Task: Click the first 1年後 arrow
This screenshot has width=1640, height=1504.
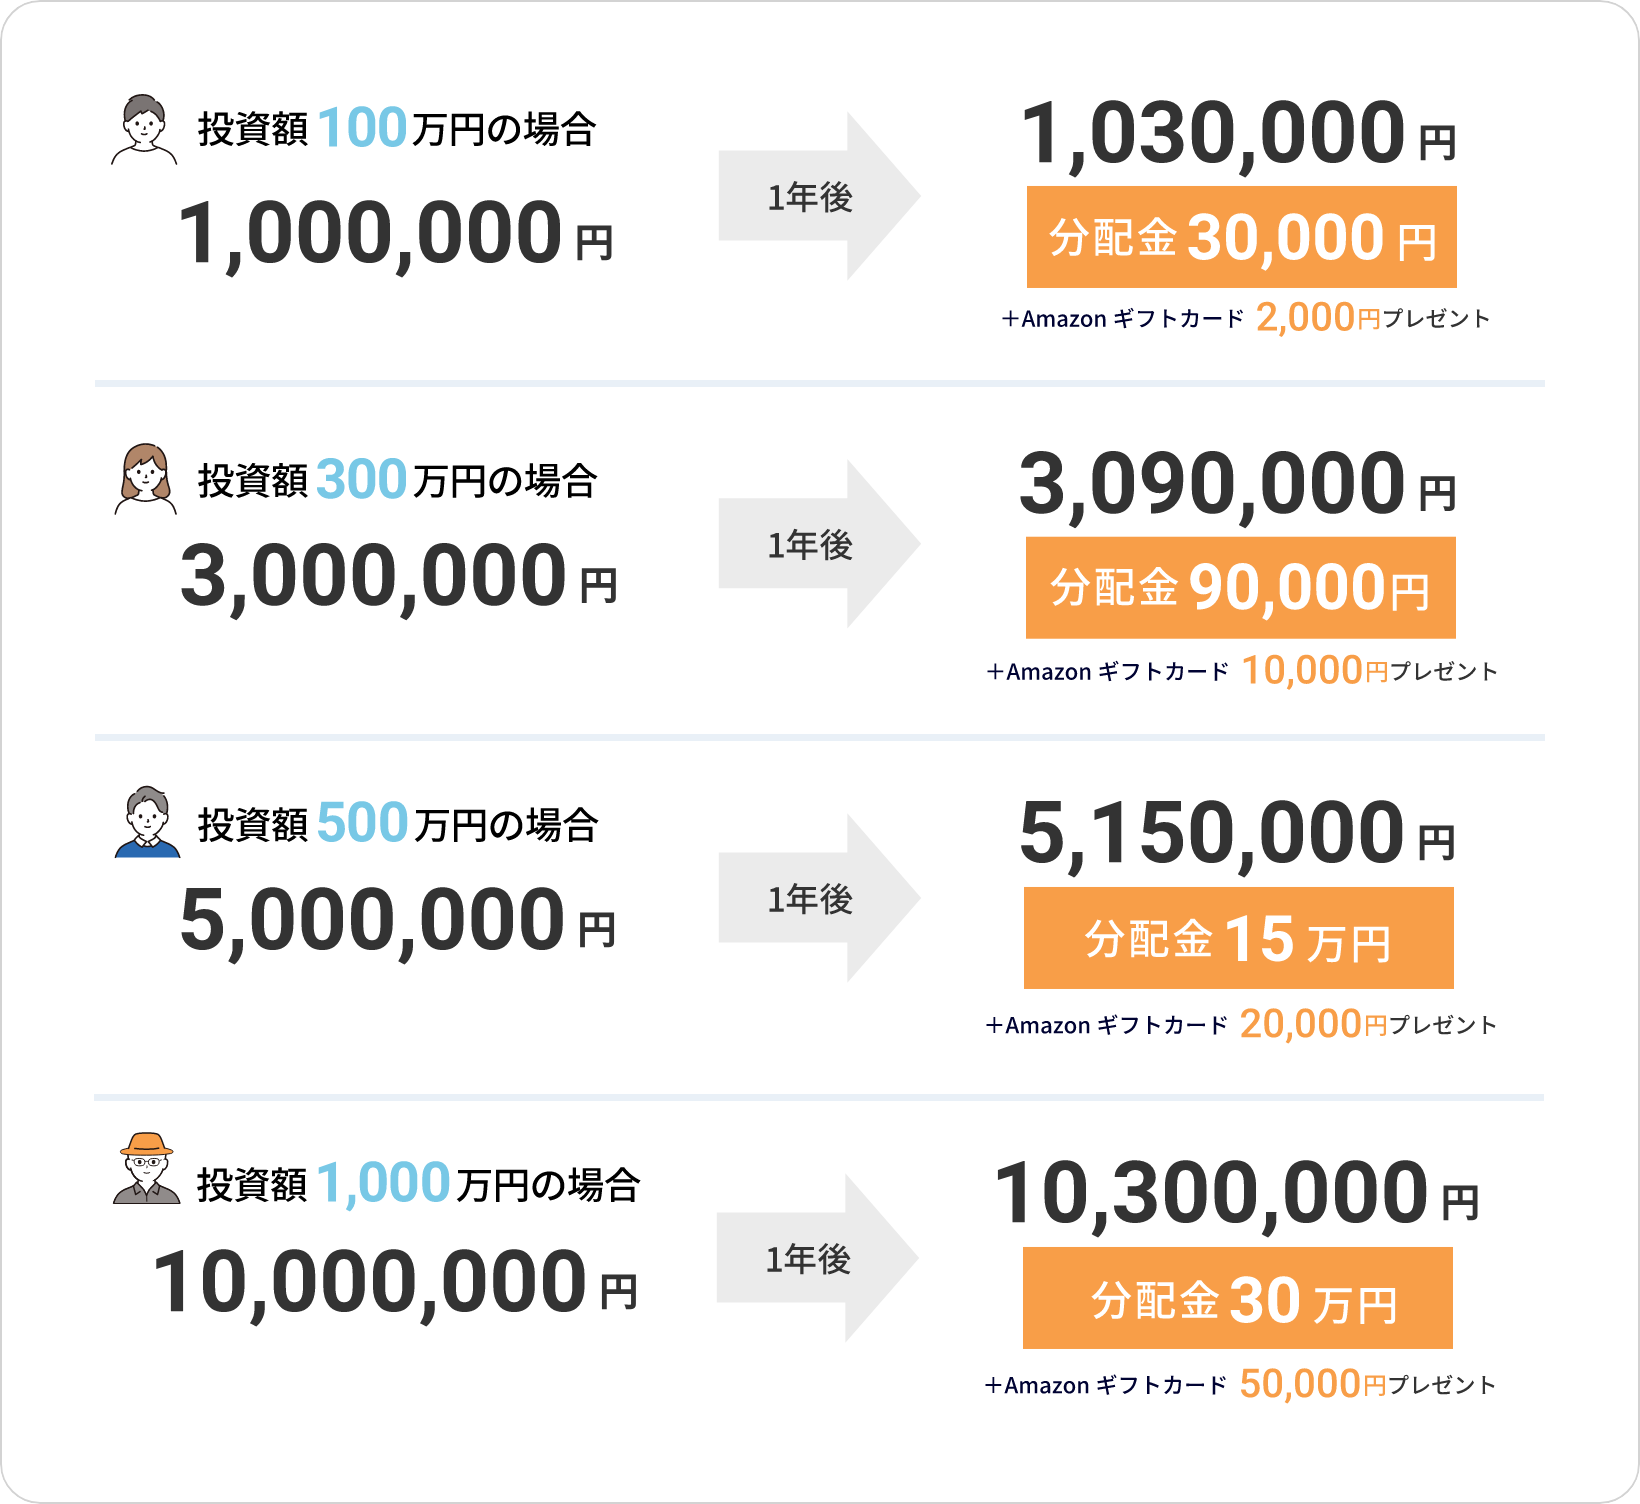Action: (819, 196)
